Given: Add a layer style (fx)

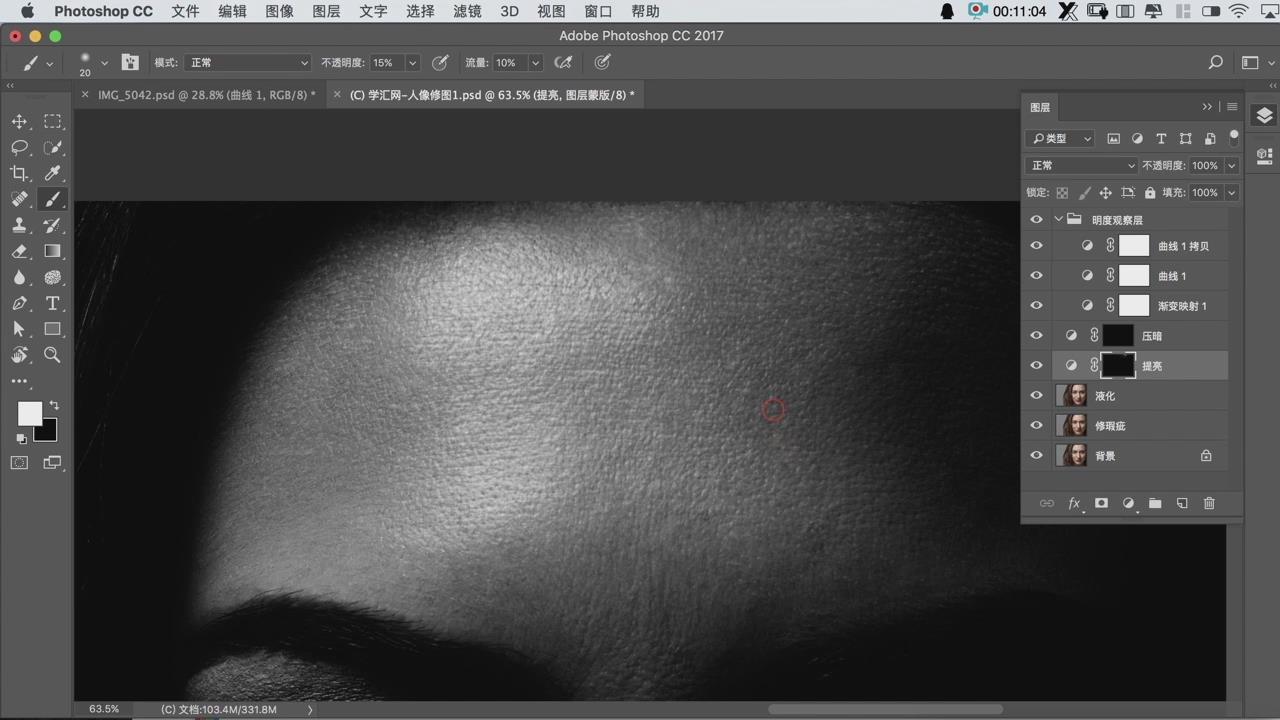Looking at the screenshot, I should click(1074, 503).
